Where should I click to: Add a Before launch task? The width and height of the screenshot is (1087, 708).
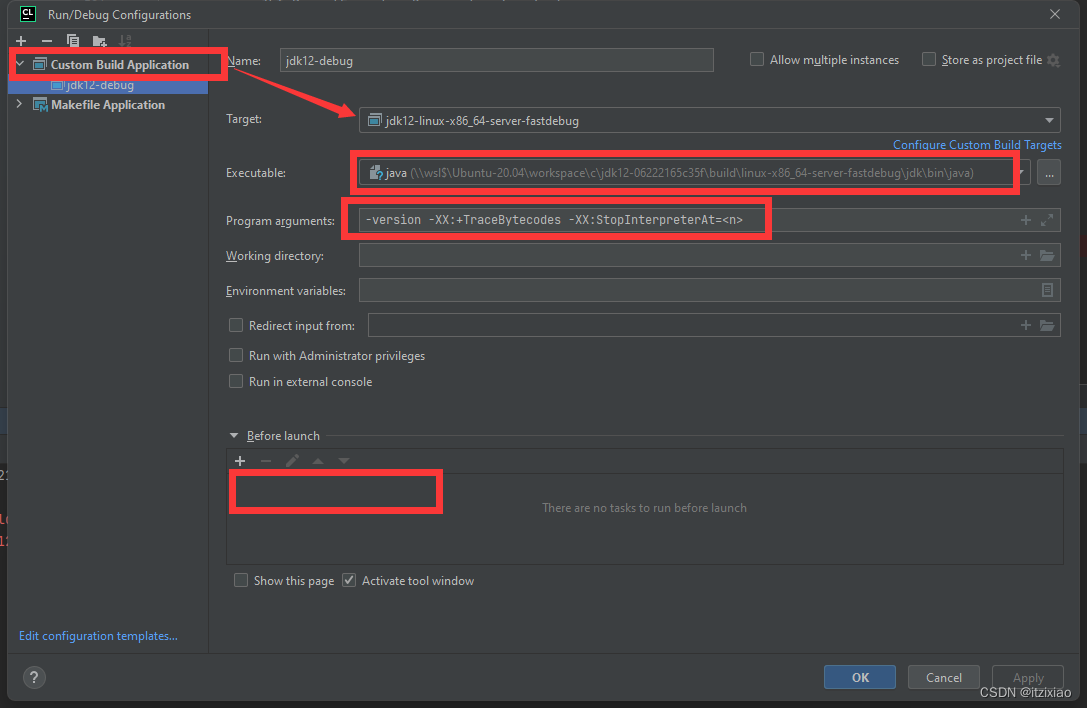click(x=240, y=460)
